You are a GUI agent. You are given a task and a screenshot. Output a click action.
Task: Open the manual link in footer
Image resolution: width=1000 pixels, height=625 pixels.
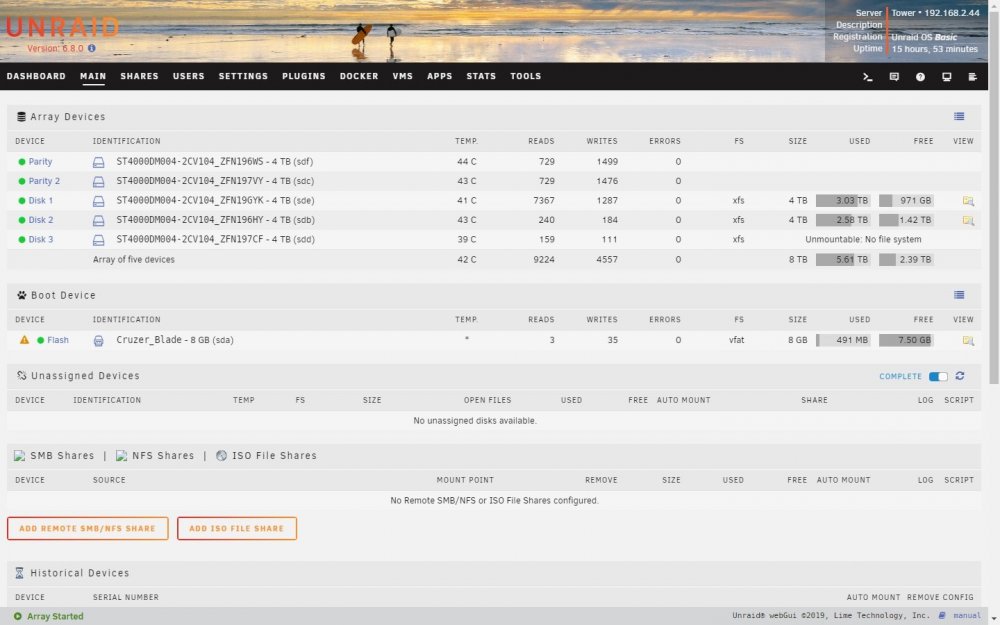967,616
